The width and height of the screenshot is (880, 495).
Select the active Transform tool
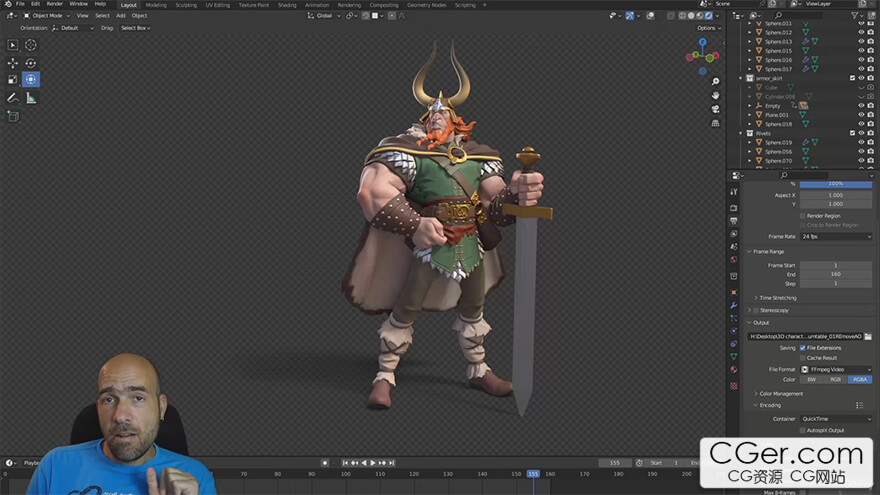[30, 80]
